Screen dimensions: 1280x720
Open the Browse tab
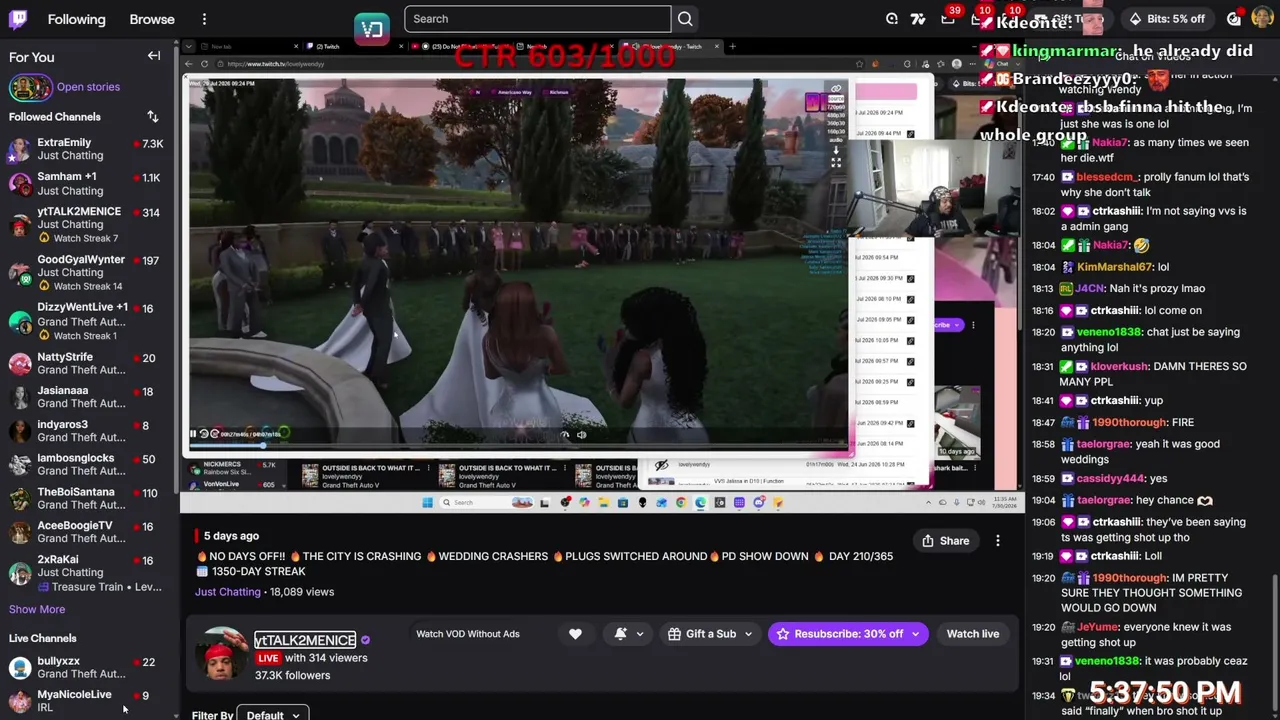(x=152, y=19)
